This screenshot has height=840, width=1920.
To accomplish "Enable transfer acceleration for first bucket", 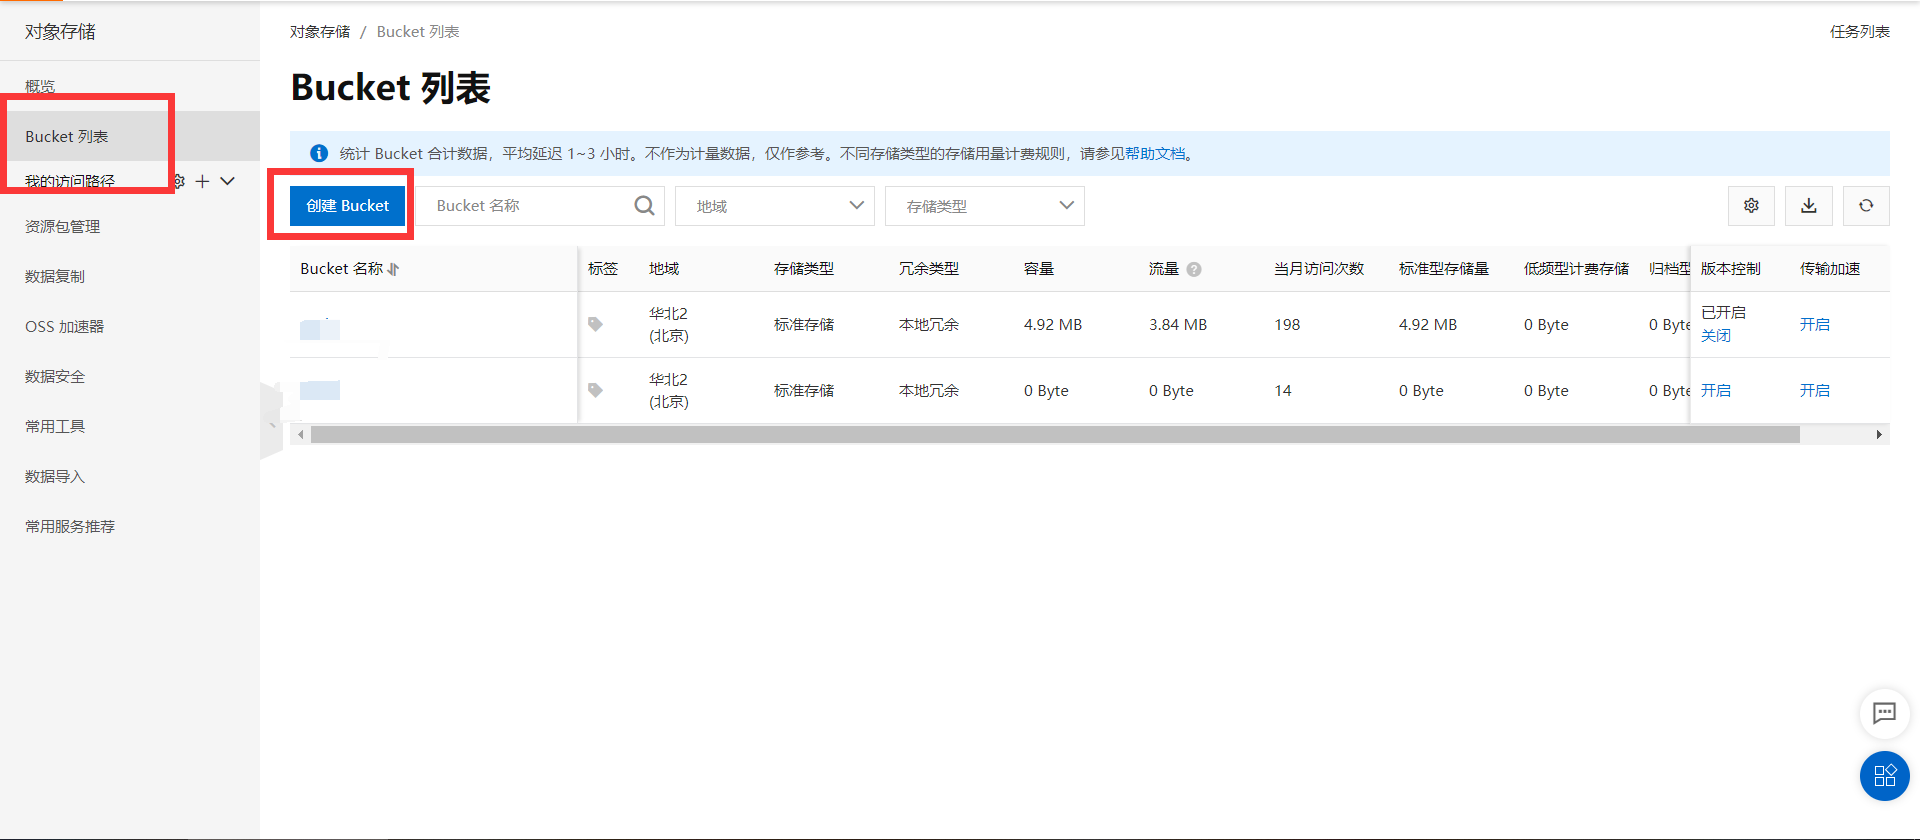I will 1815,324.
